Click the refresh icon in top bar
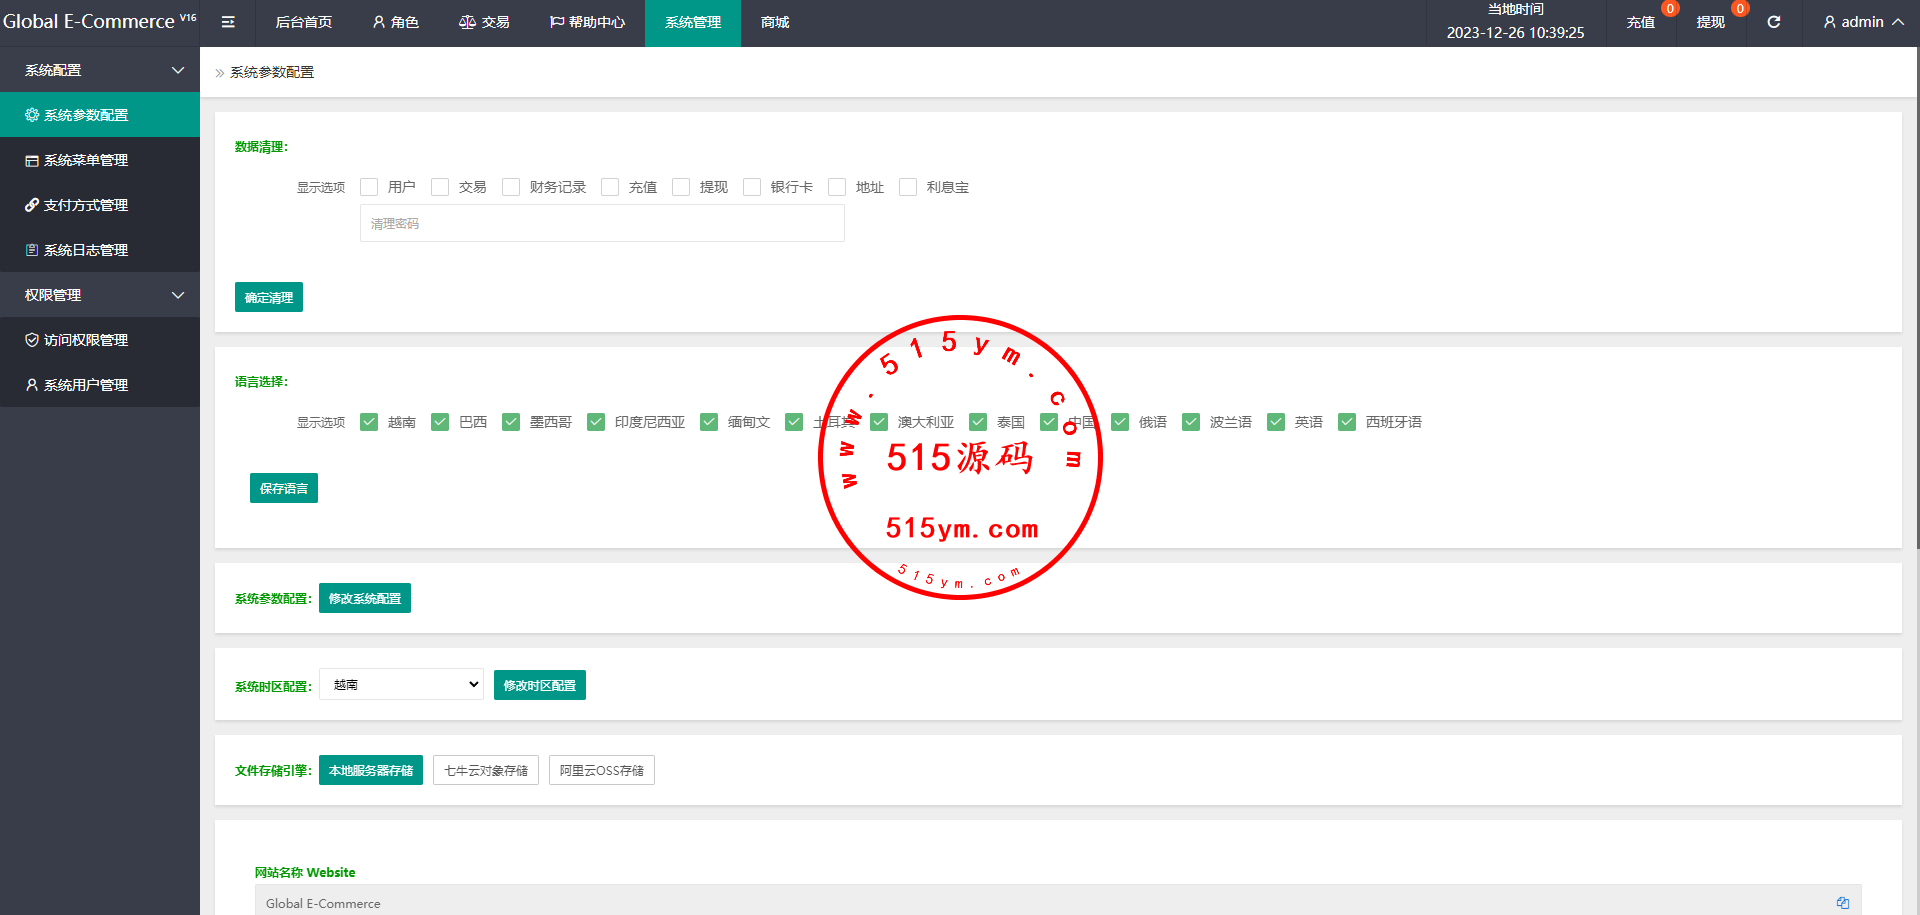 click(1773, 22)
